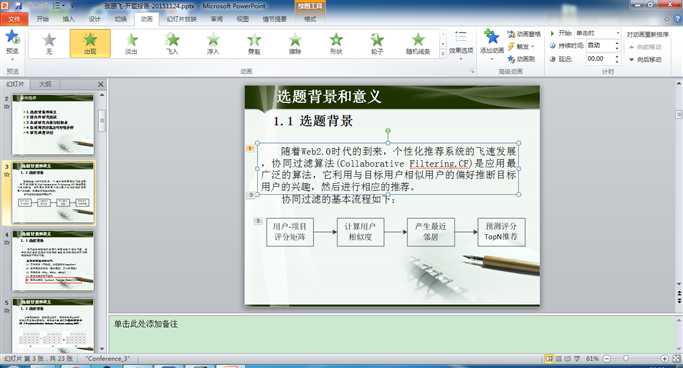This screenshot has width=683, height=368.
Task: Switch to the 视图 (View) tab
Action: (x=243, y=19)
